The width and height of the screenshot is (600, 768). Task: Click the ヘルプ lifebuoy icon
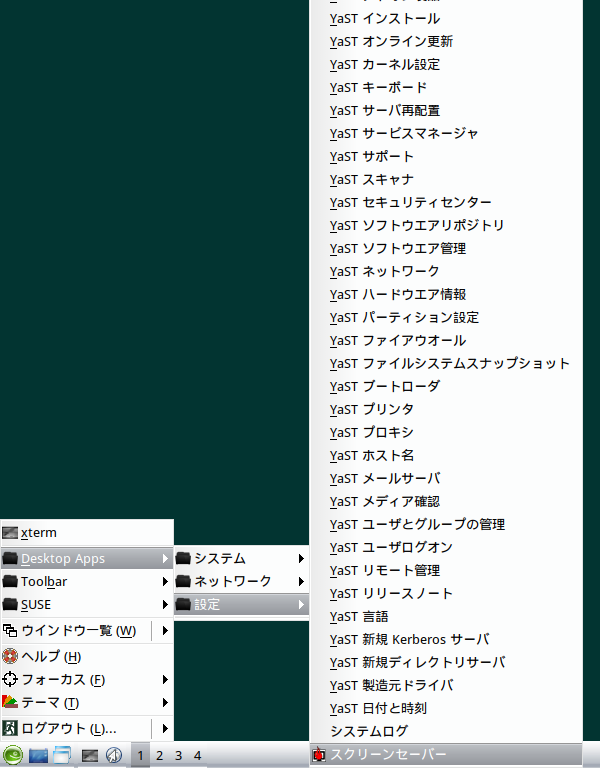[10, 656]
